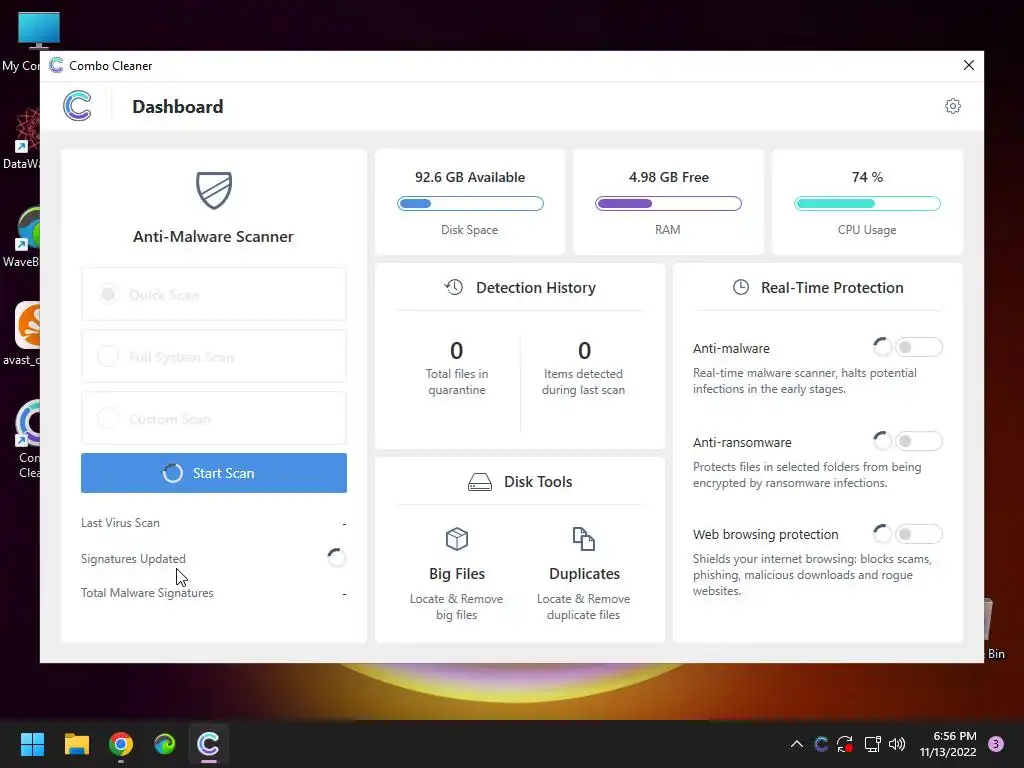The height and width of the screenshot is (768, 1024).
Task: Click the Real-Time Protection clock icon
Action: (x=741, y=287)
